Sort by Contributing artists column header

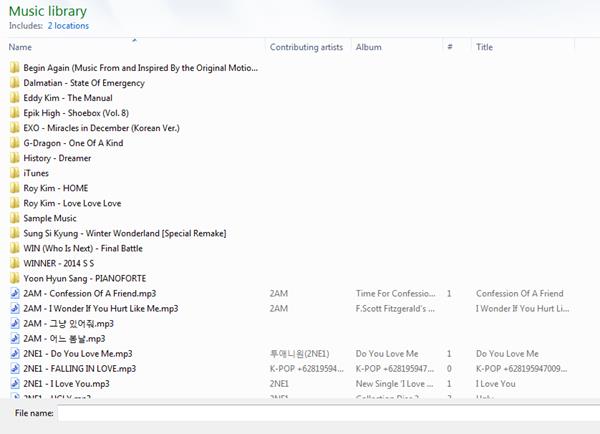(x=307, y=47)
